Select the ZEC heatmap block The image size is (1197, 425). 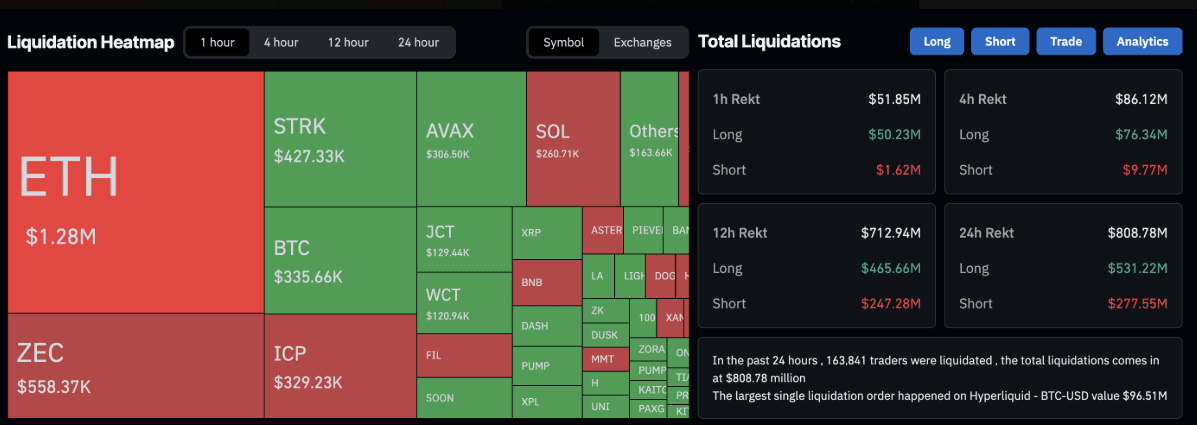coord(135,365)
